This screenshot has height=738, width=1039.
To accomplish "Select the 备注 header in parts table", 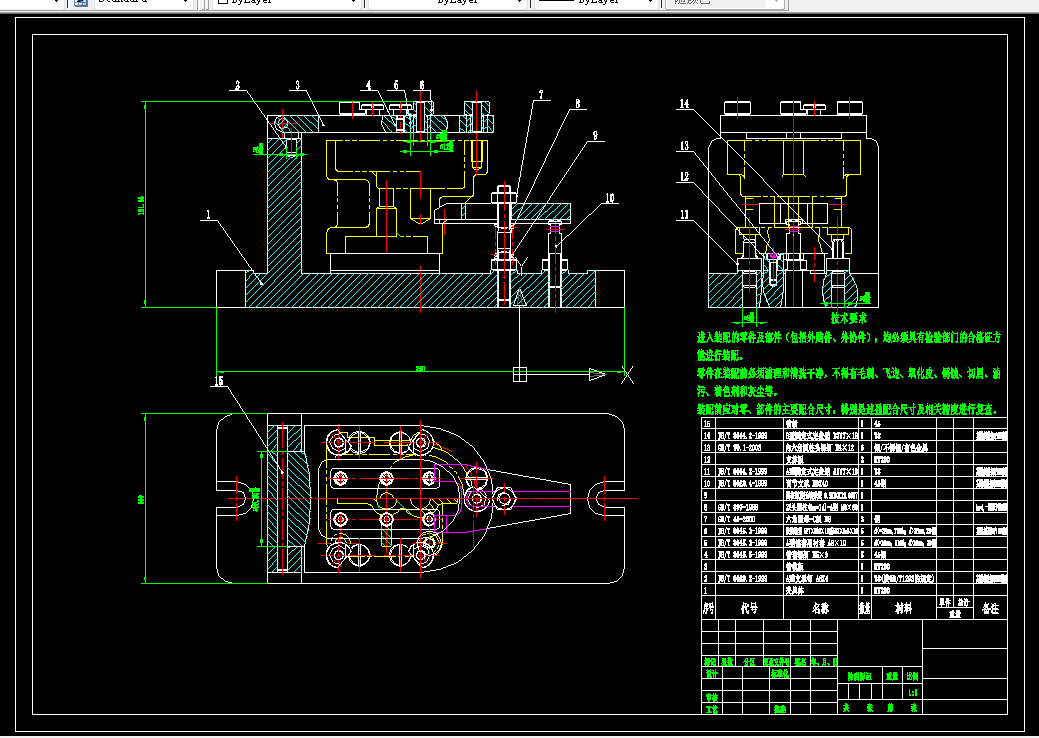I will click(x=990, y=608).
